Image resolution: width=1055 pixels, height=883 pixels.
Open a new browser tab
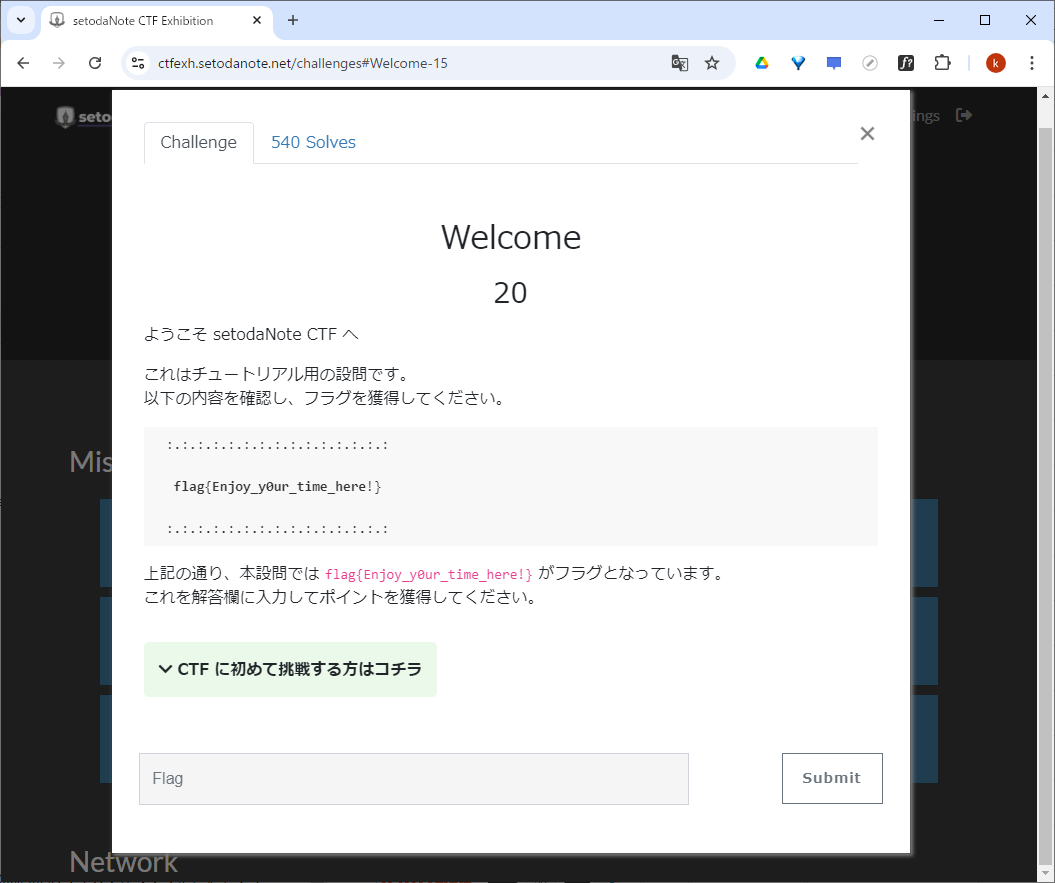293,20
